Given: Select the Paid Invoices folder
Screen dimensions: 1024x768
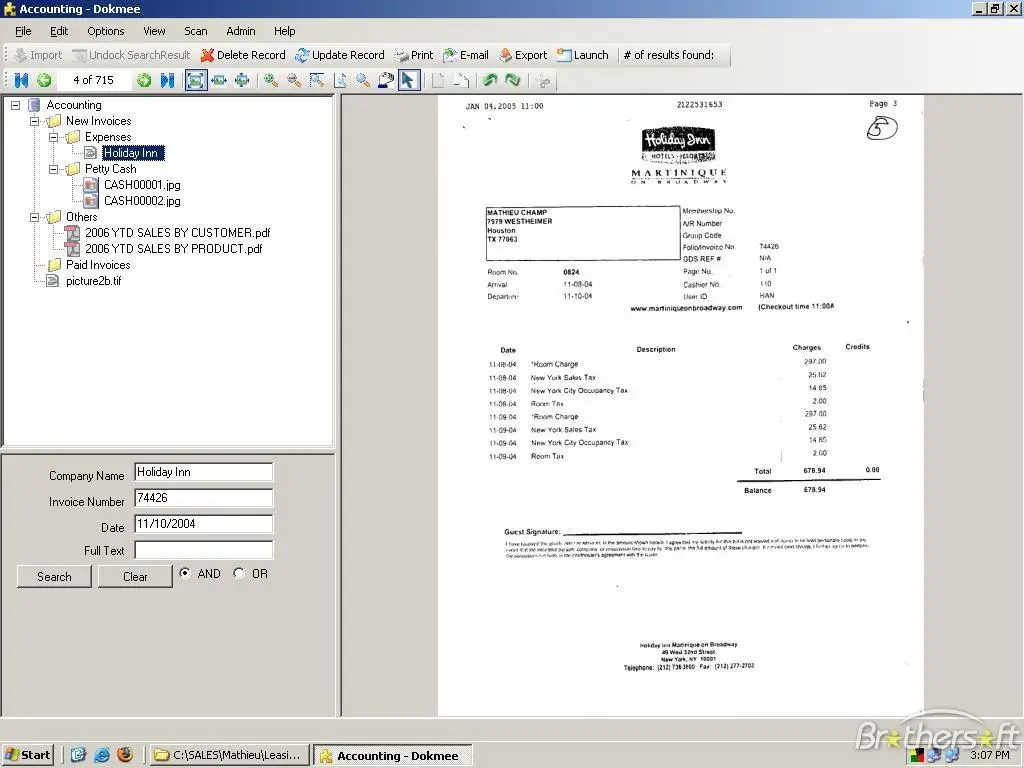Looking at the screenshot, I should click(98, 264).
